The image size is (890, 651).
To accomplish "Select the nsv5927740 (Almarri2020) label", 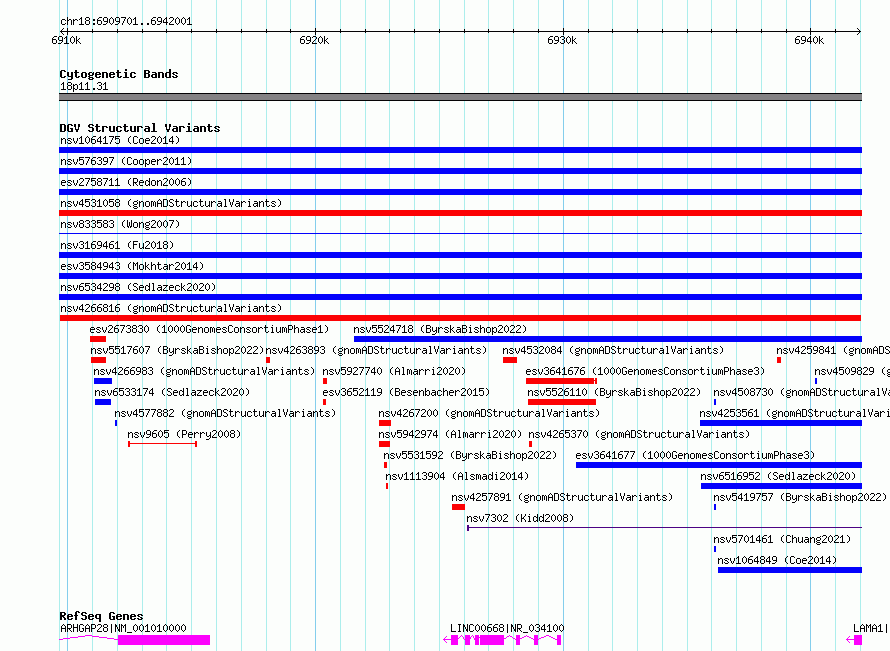I will [394, 371].
